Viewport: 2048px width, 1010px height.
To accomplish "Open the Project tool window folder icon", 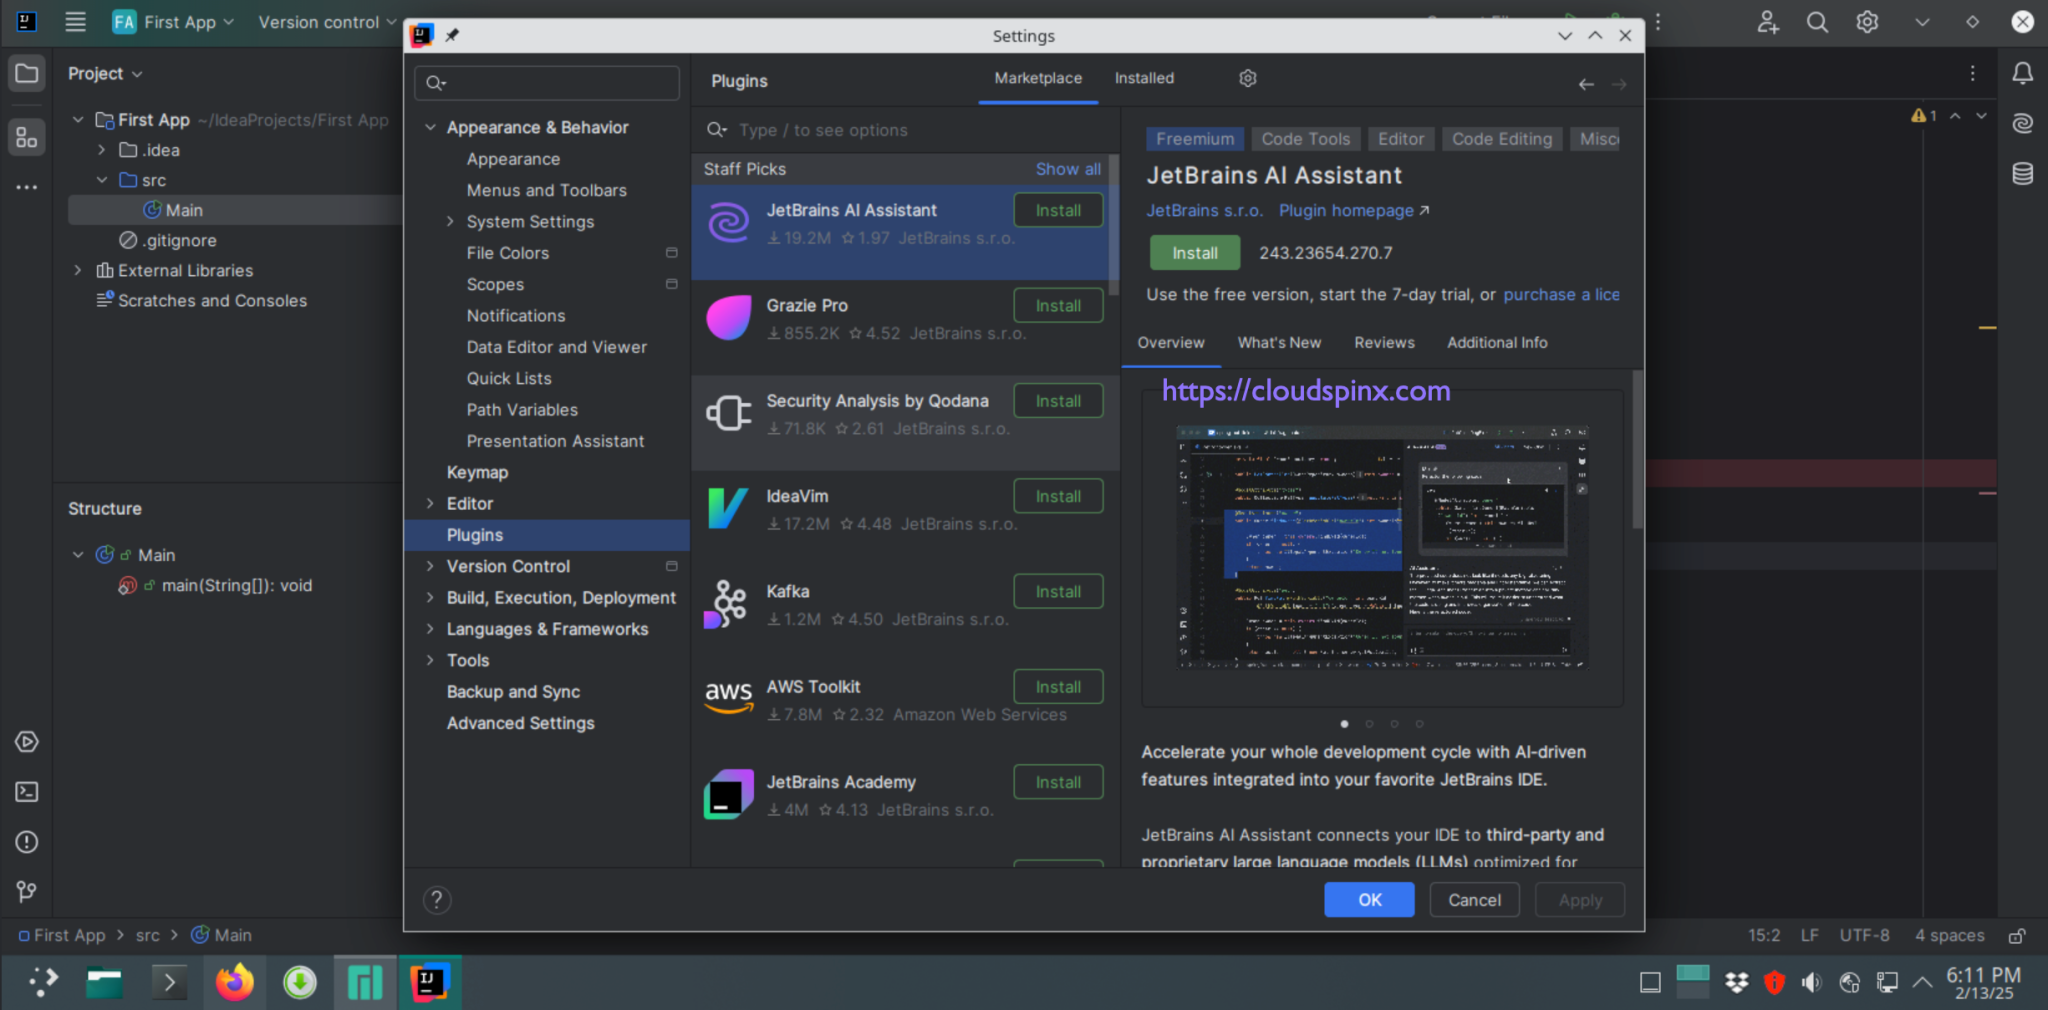I will 26,72.
